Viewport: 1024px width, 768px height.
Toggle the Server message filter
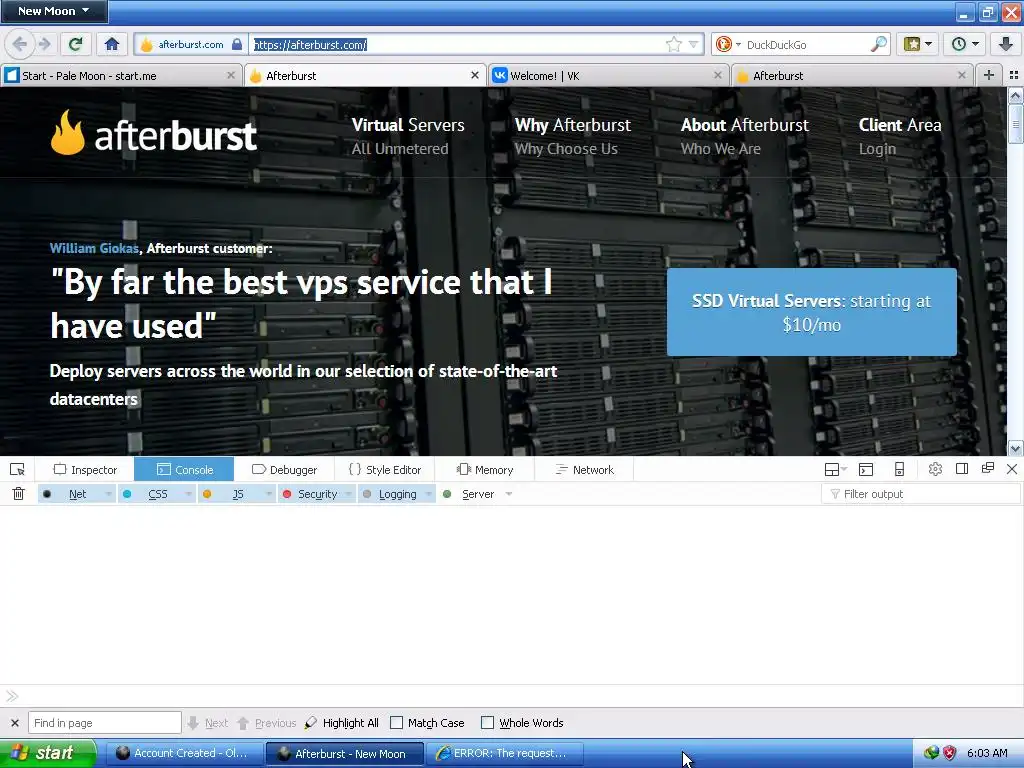(470, 494)
